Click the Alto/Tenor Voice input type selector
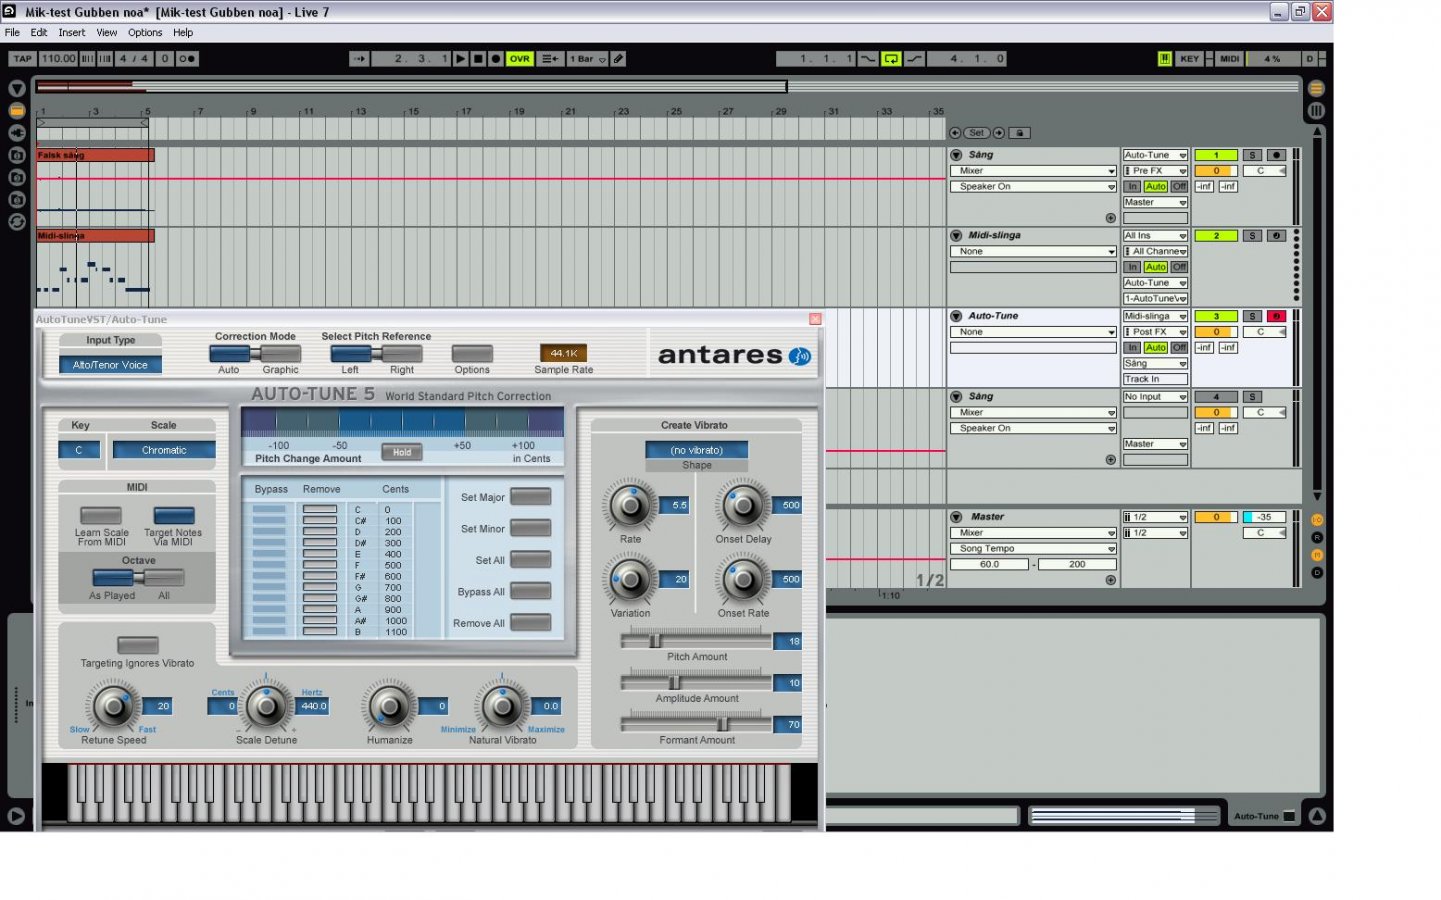 click(x=110, y=366)
